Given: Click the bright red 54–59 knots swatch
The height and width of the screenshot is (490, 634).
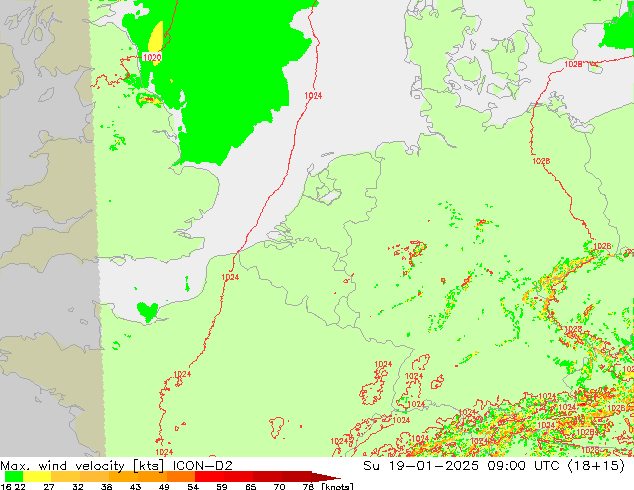Looking at the screenshot, I should 209,477.
